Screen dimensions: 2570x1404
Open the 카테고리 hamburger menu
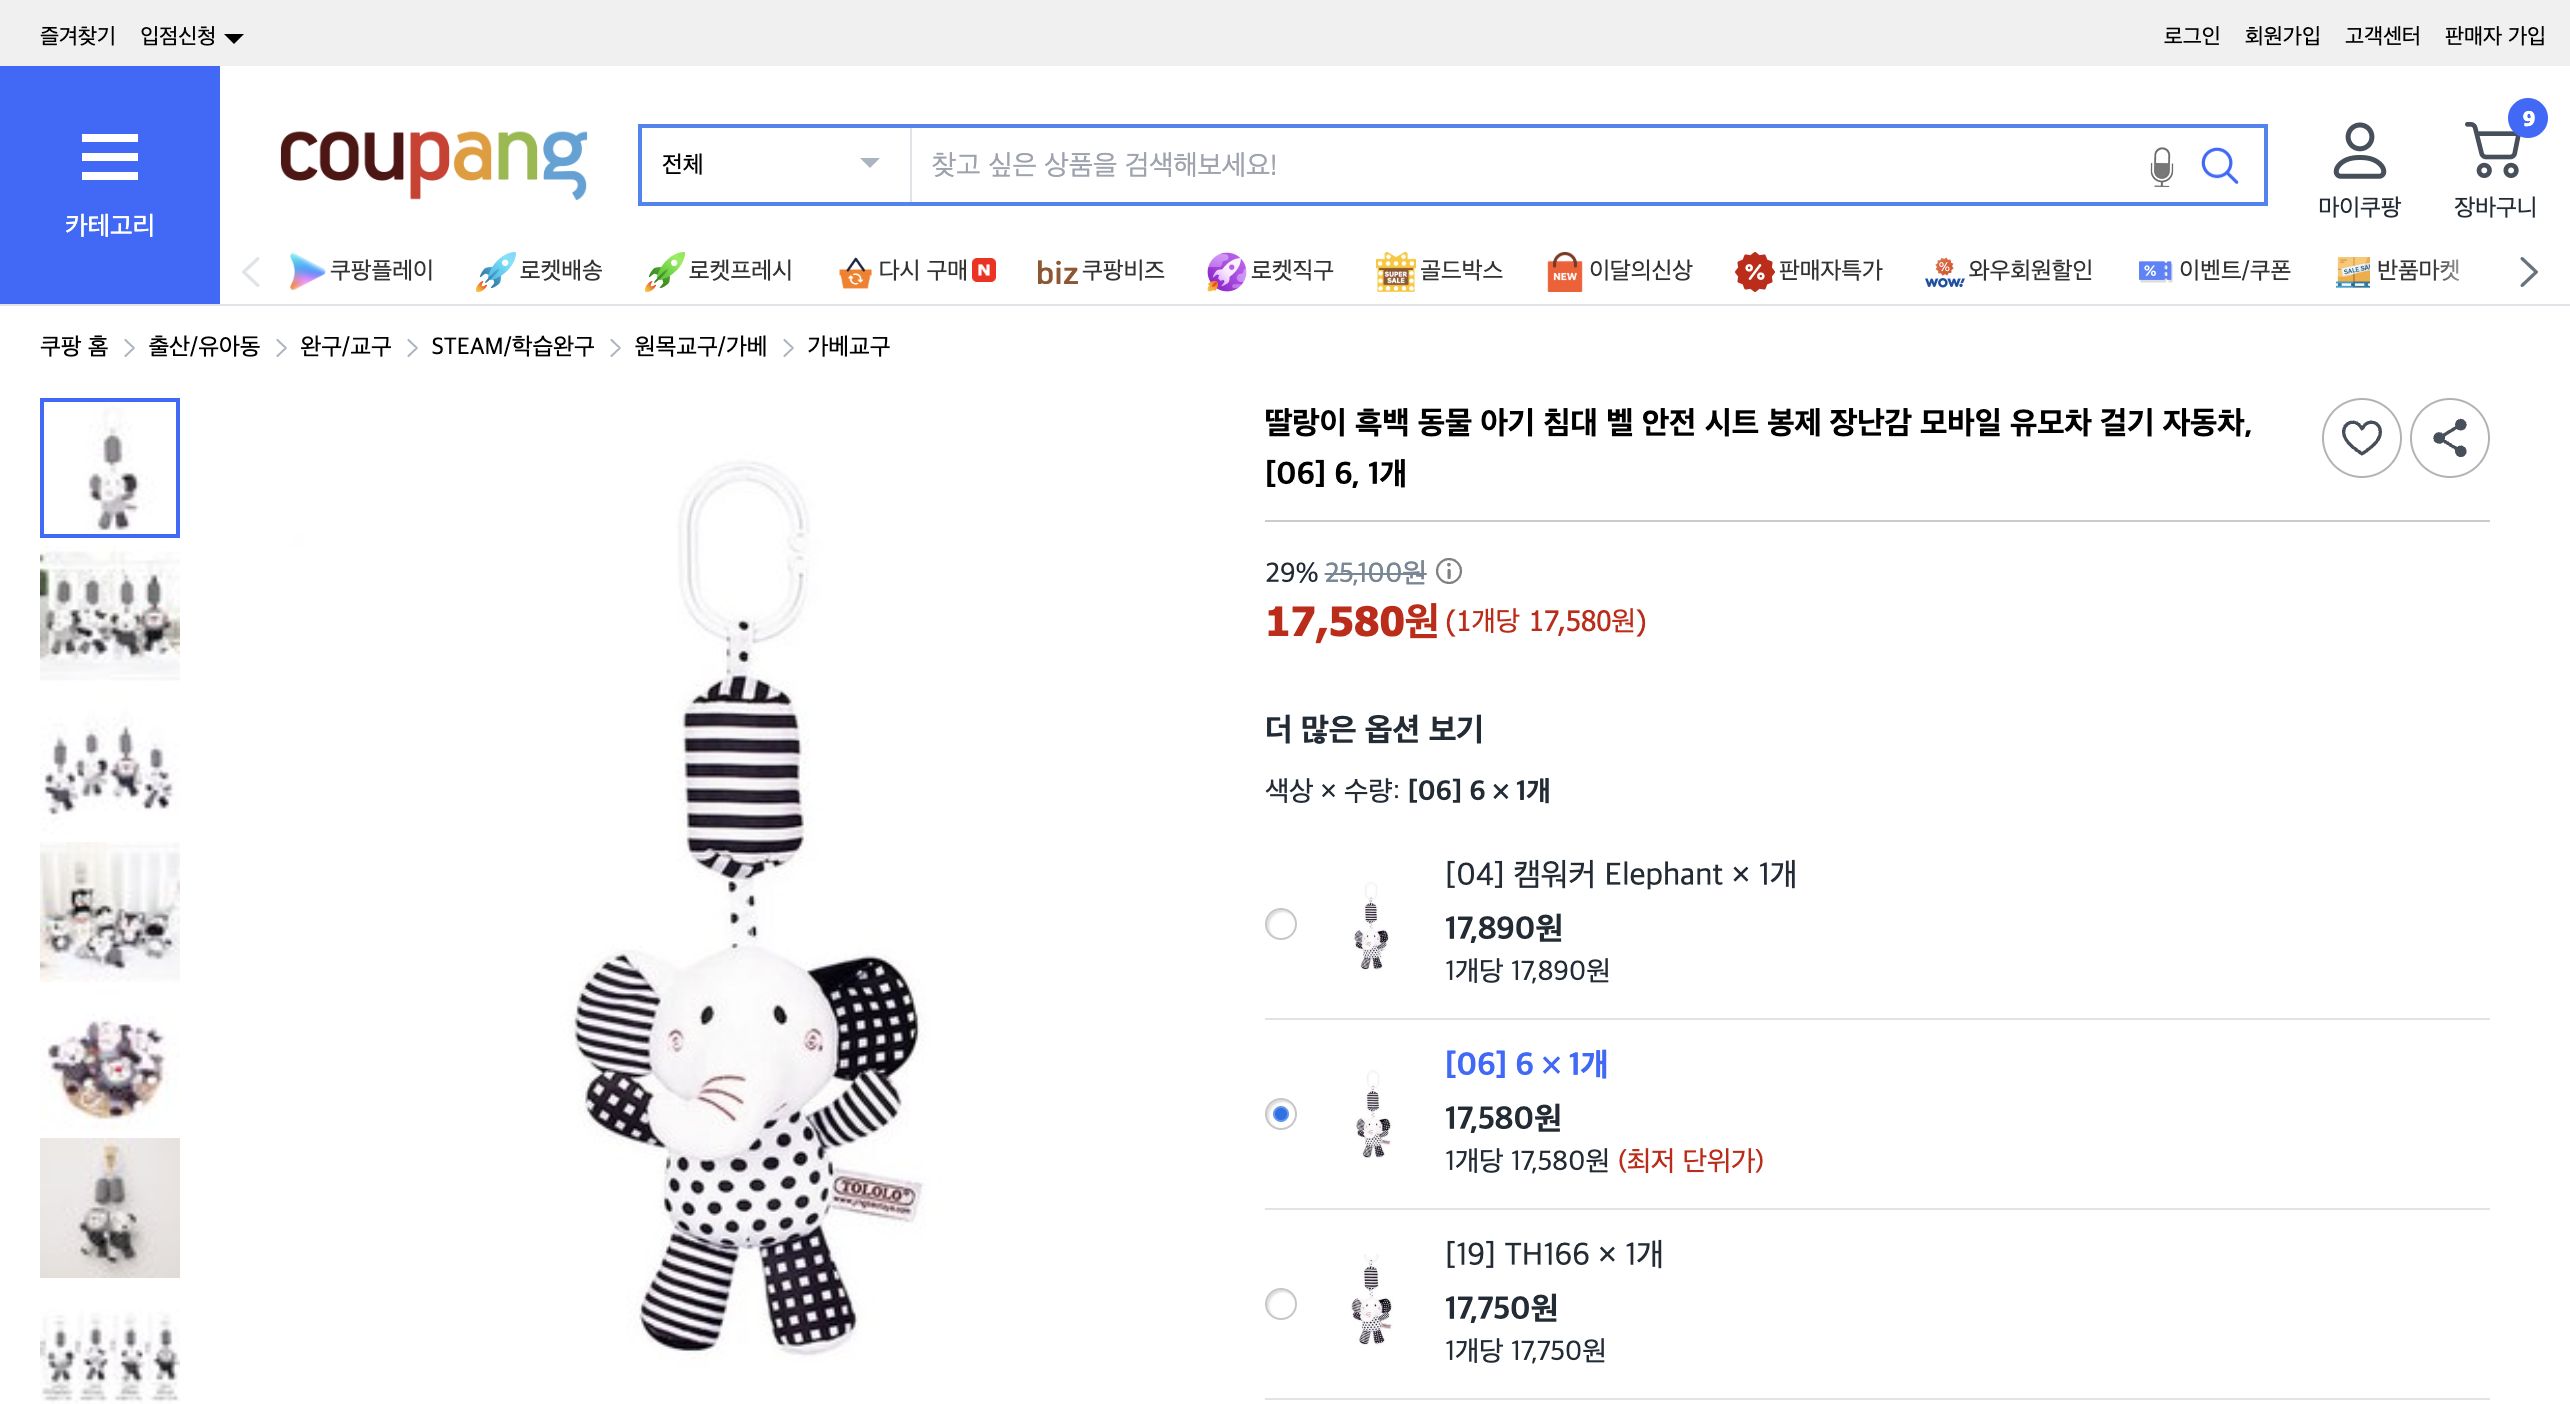click(x=110, y=157)
